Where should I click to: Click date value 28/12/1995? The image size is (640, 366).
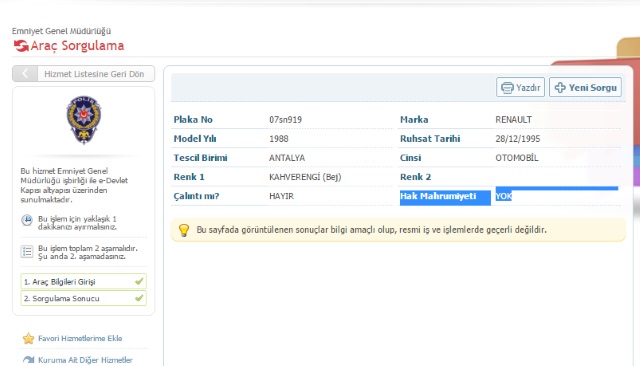[x=518, y=139]
